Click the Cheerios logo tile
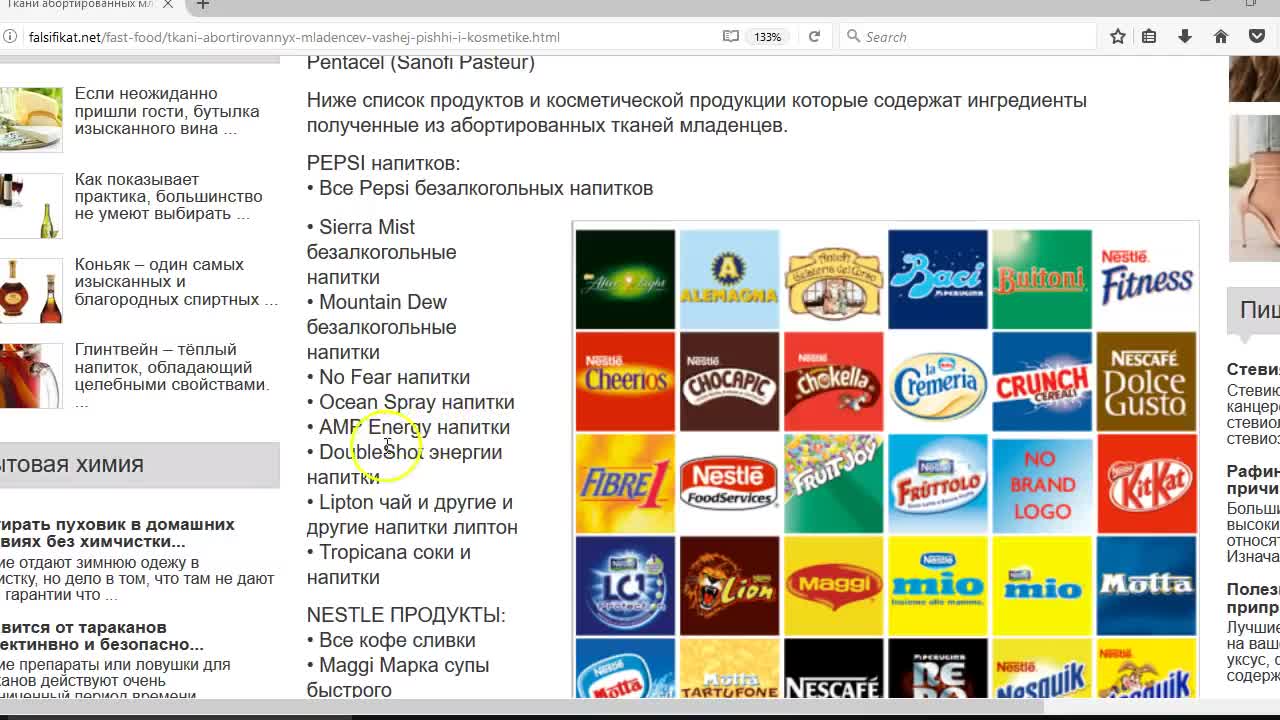This screenshot has height=720, width=1280. [x=626, y=382]
